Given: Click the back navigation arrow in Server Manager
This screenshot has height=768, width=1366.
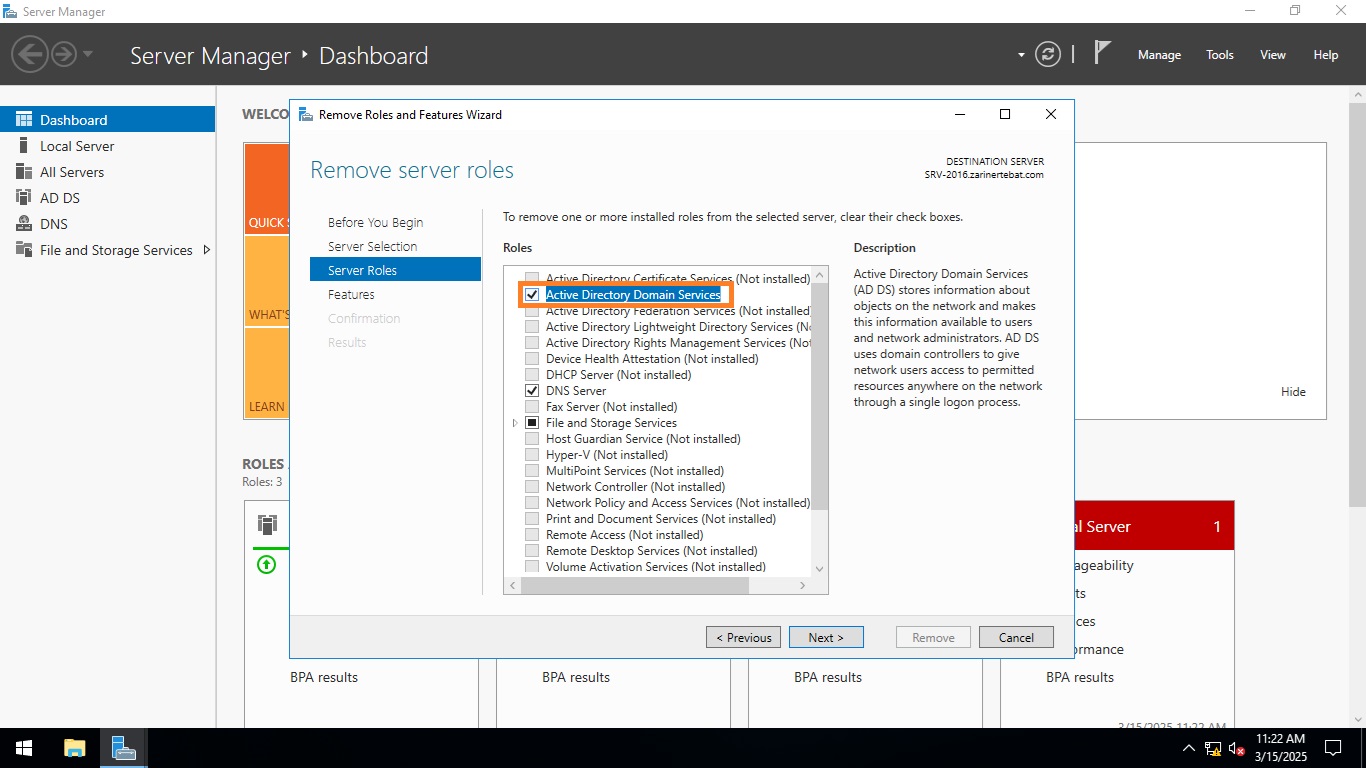Looking at the screenshot, I should (x=30, y=54).
